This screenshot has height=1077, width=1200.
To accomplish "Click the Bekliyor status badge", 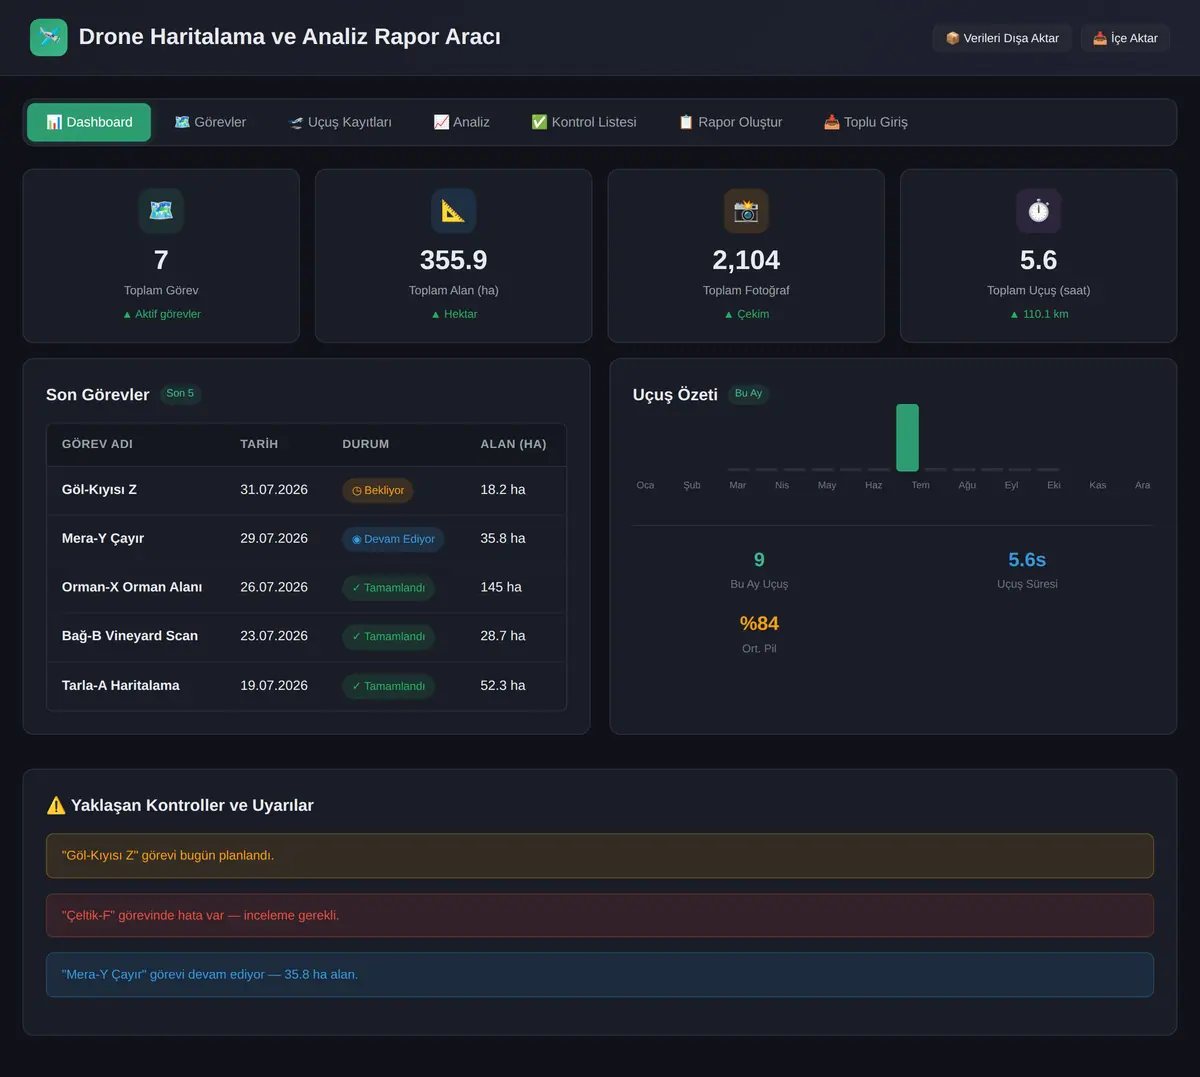I will (x=378, y=490).
